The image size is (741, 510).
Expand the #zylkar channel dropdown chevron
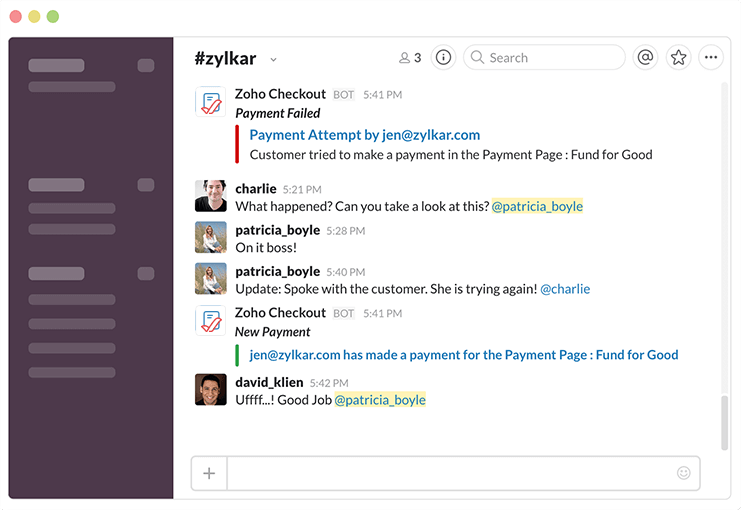(274, 60)
